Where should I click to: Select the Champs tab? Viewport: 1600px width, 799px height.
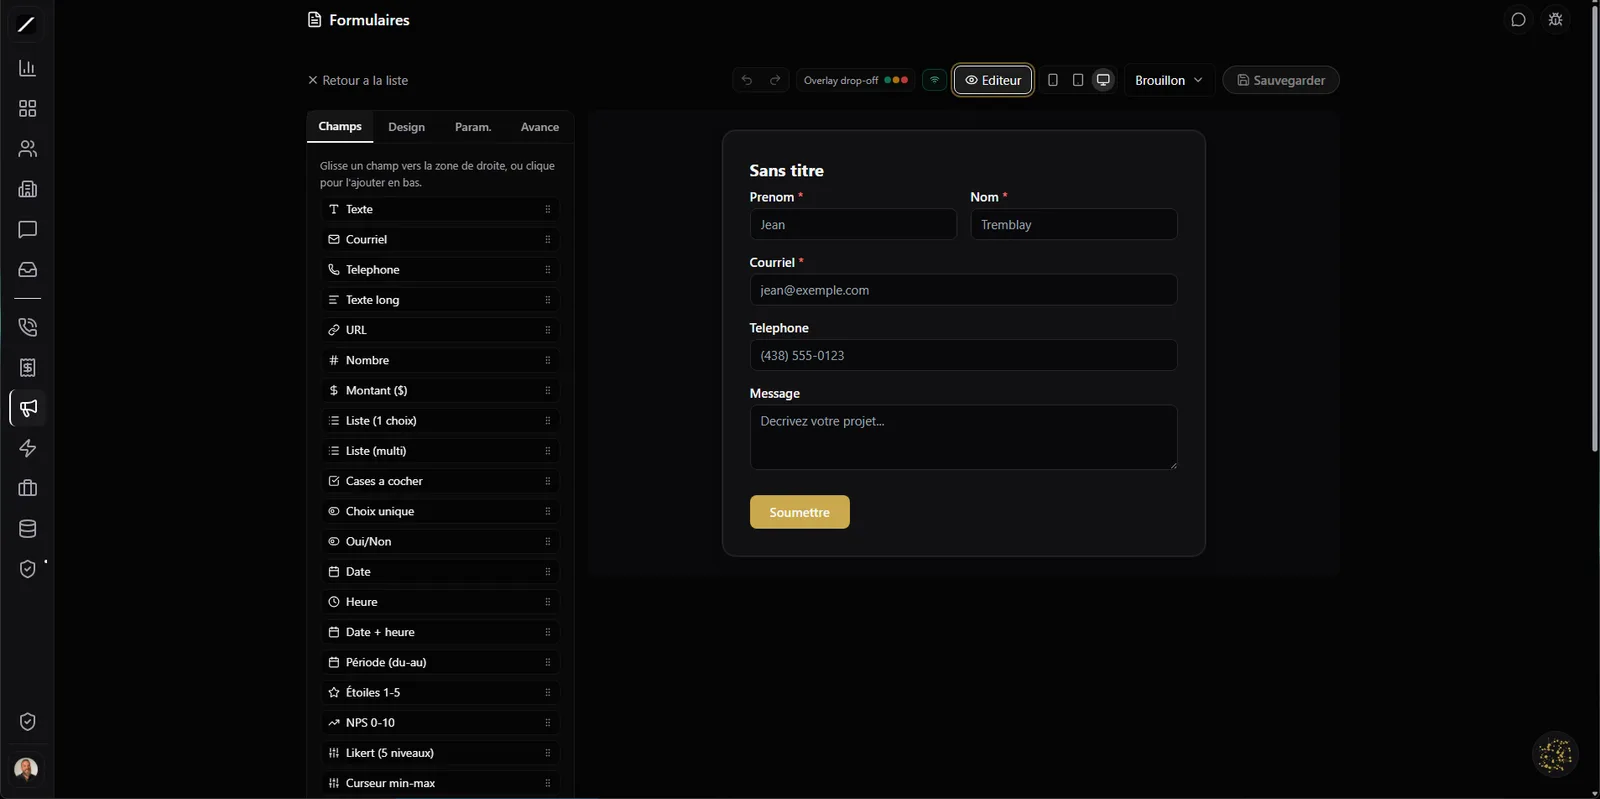point(340,126)
